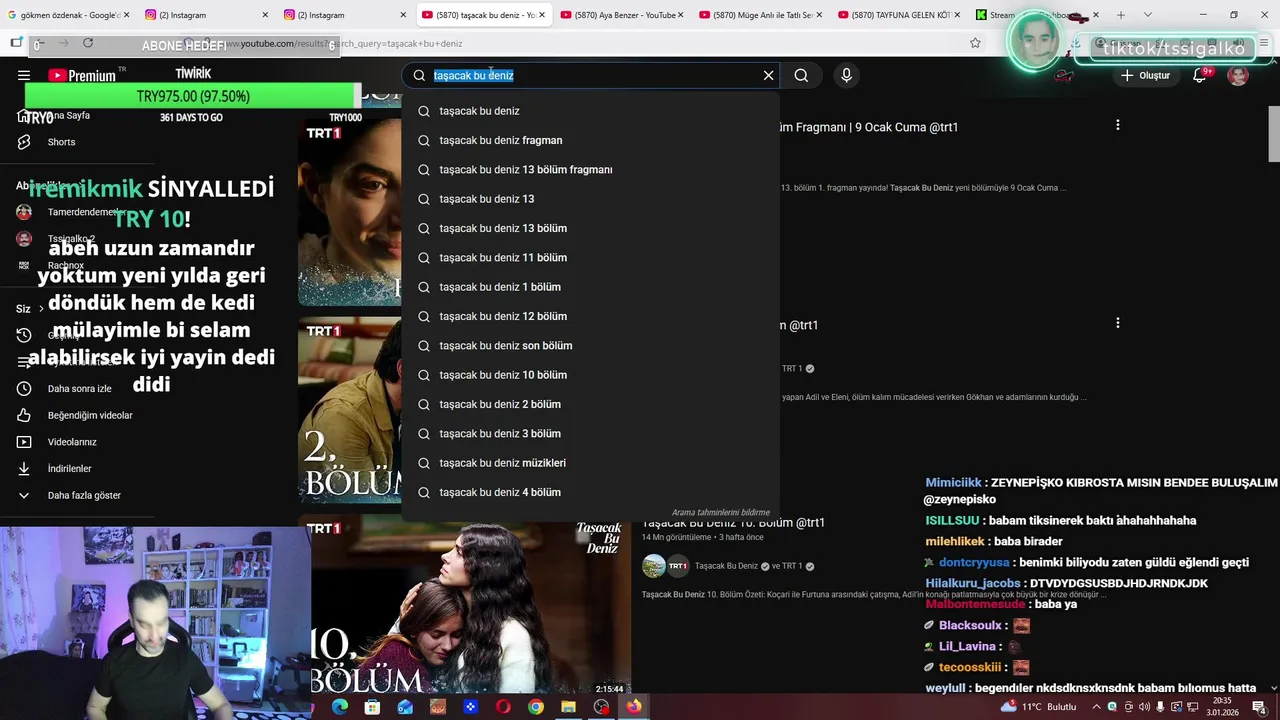Show hidden system tray icons chevron
This screenshot has height=720, width=1280.
(x=1096, y=707)
